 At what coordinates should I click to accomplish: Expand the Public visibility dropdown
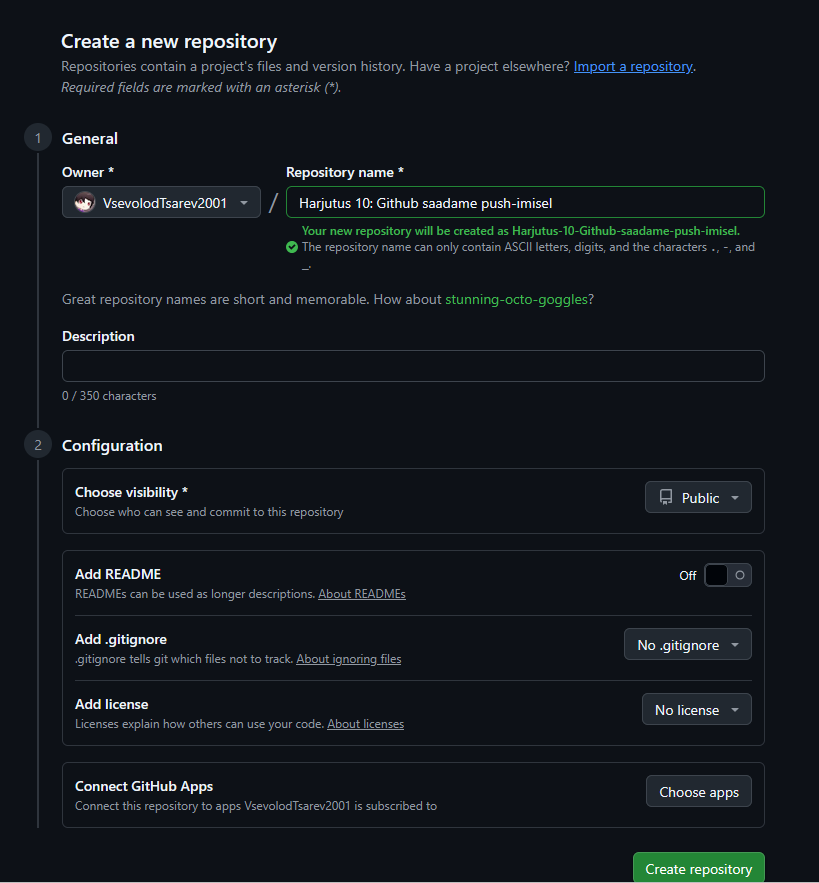[x=698, y=498]
